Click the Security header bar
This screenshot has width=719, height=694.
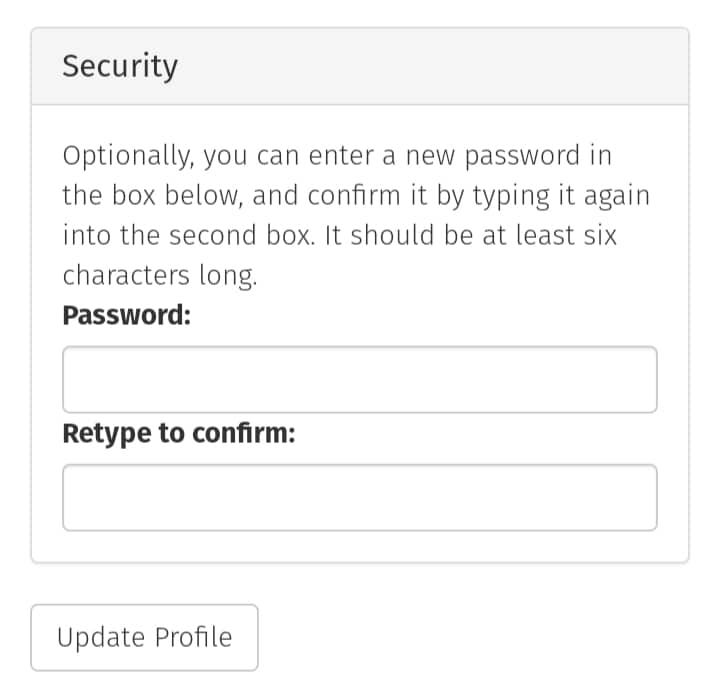coord(360,66)
